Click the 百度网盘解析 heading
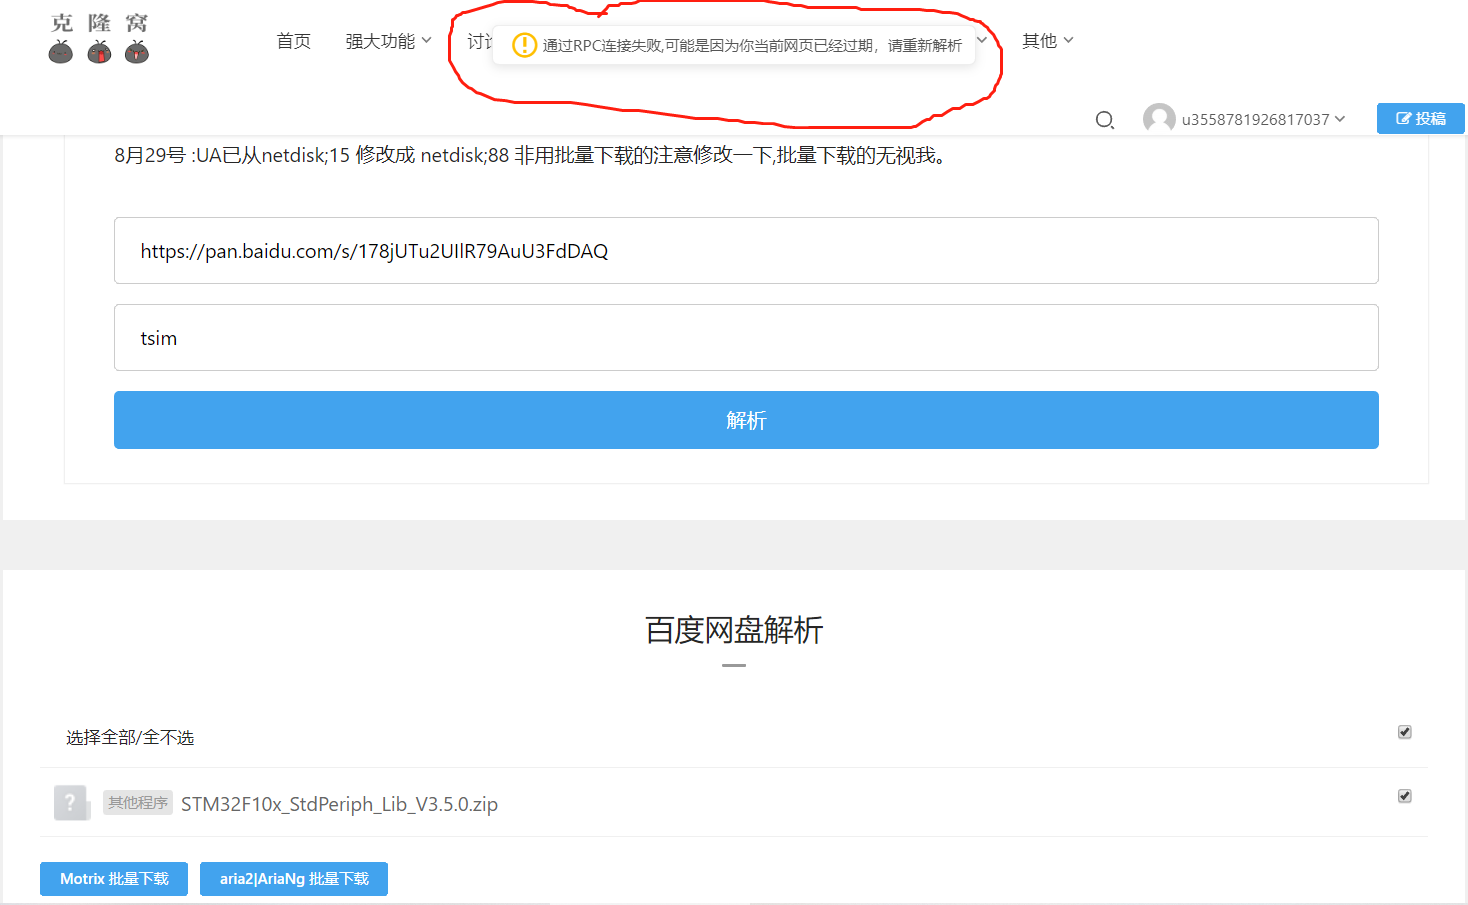The height and width of the screenshot is (905, 1468). click(734, 630)
